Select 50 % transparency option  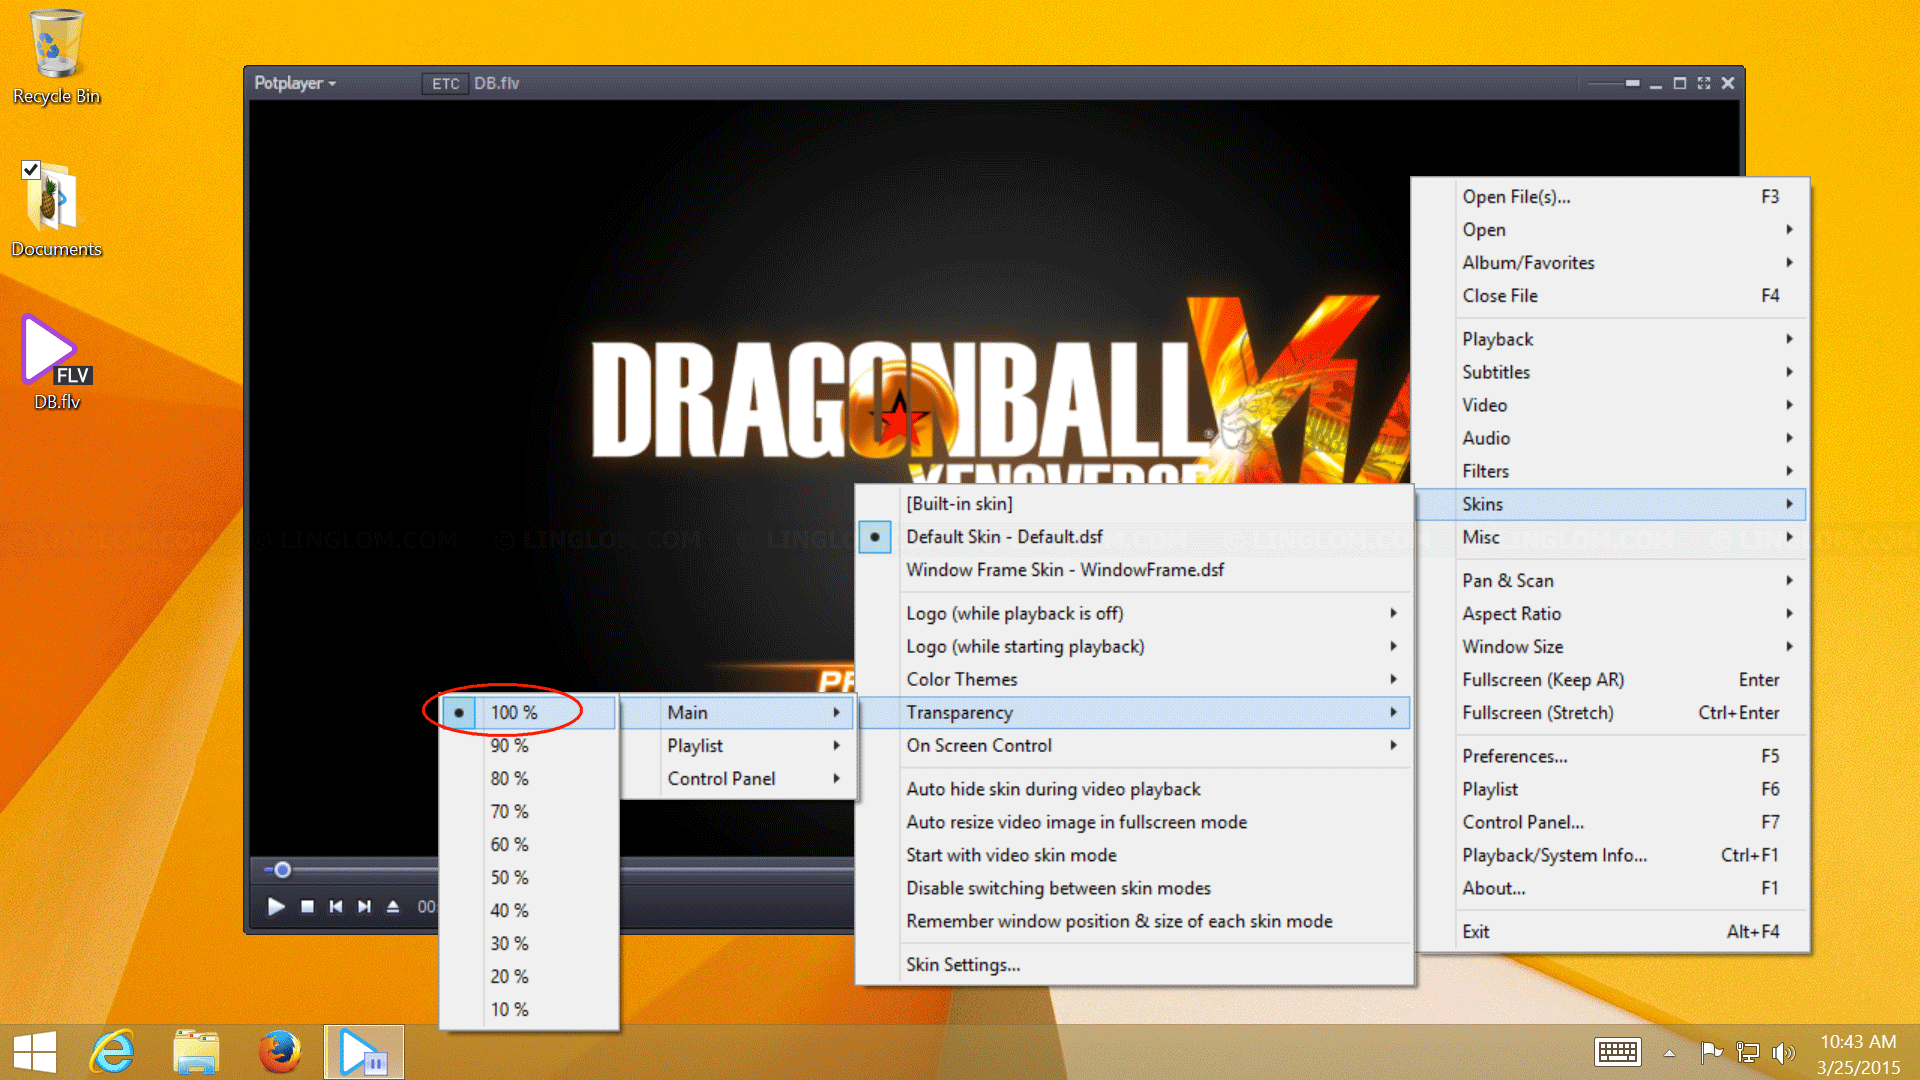pyautogui.click(x=528, y=878)
